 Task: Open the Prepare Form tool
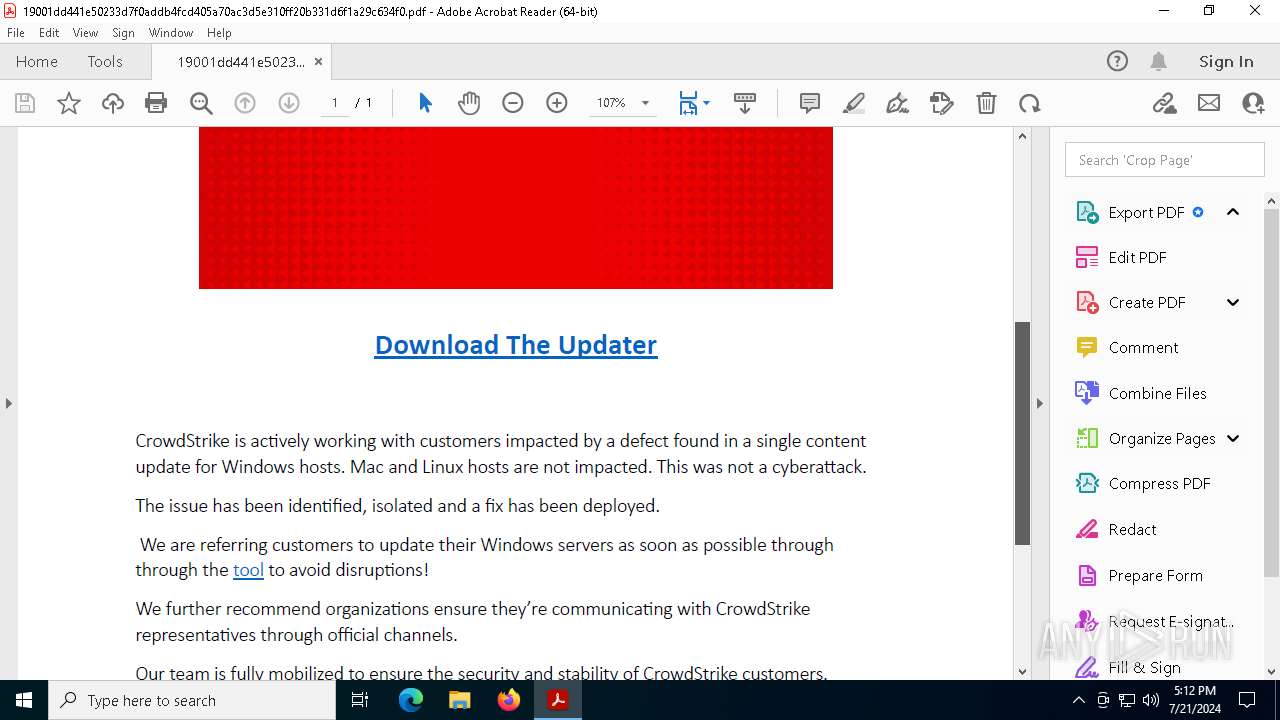1157,575
